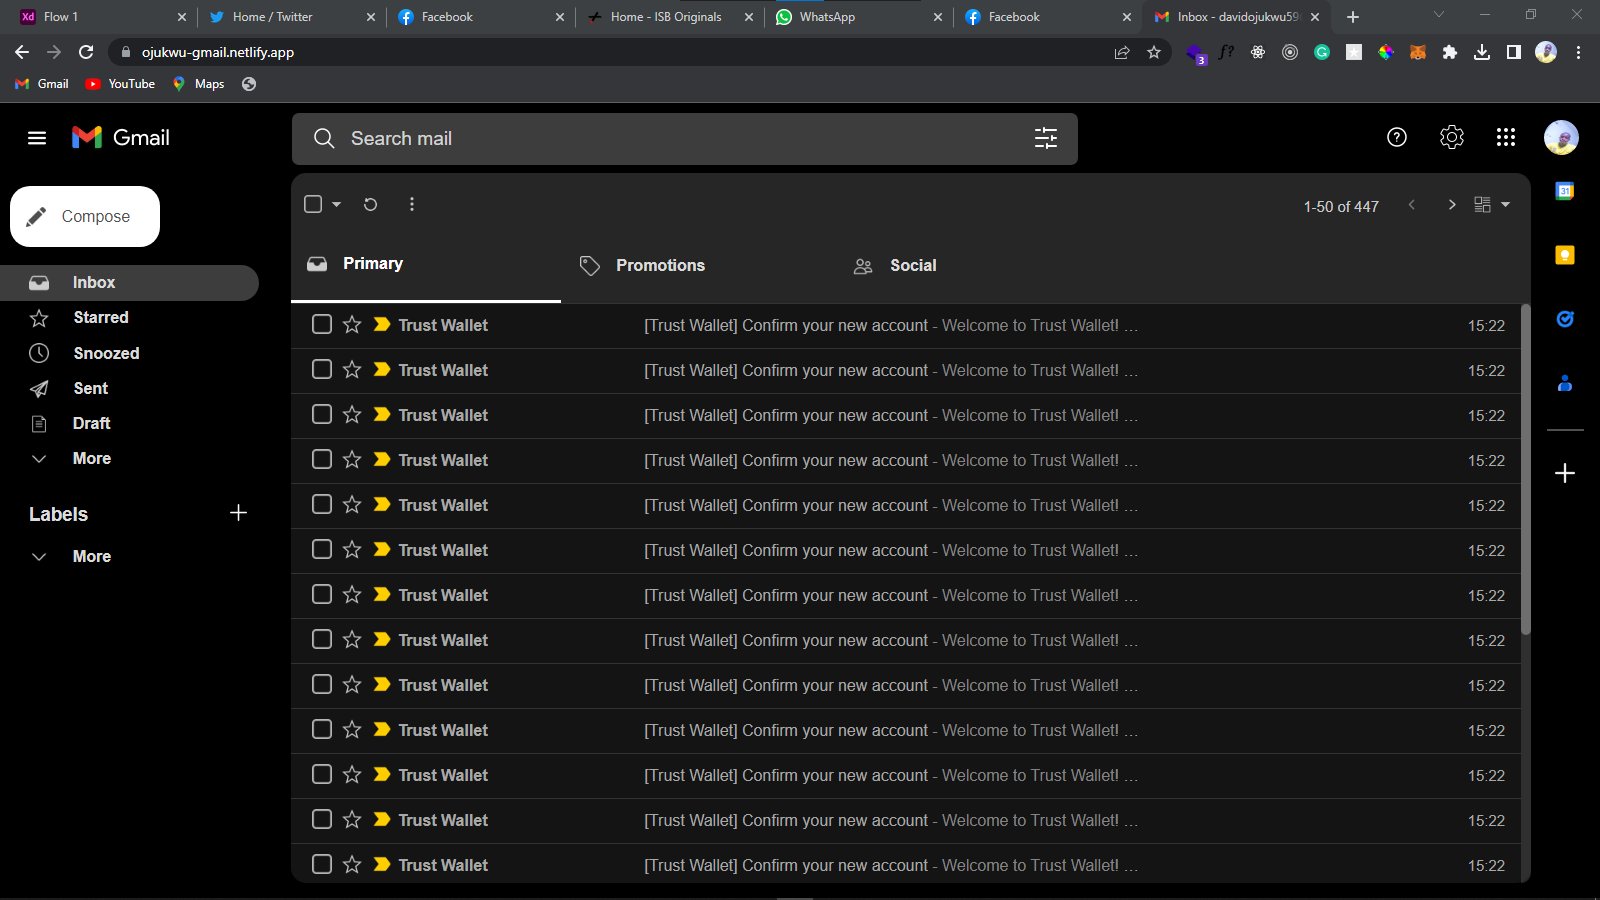Screen dimensions: 1600x900
Task: Show search options filter icon
Action: [1046, 138]
